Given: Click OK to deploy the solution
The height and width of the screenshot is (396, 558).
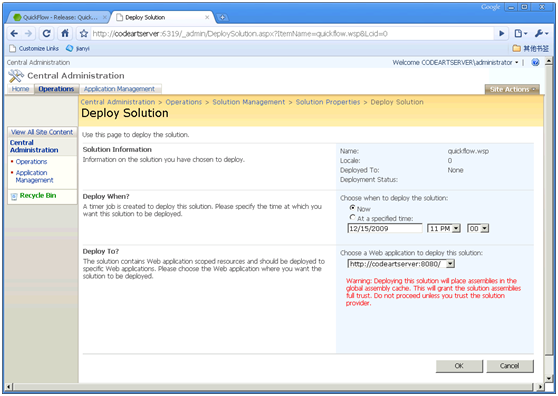Looking at the screenshot, I should coord(459,366).
